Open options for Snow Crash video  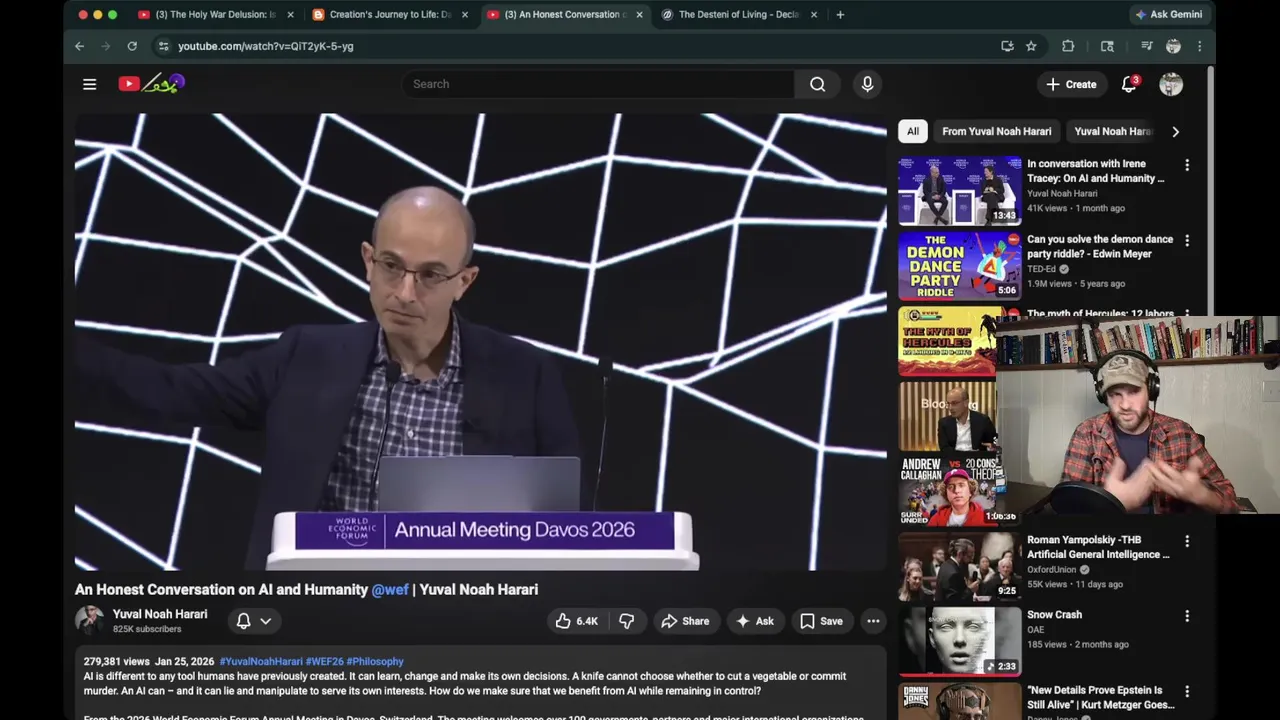tap(1187, 616)
